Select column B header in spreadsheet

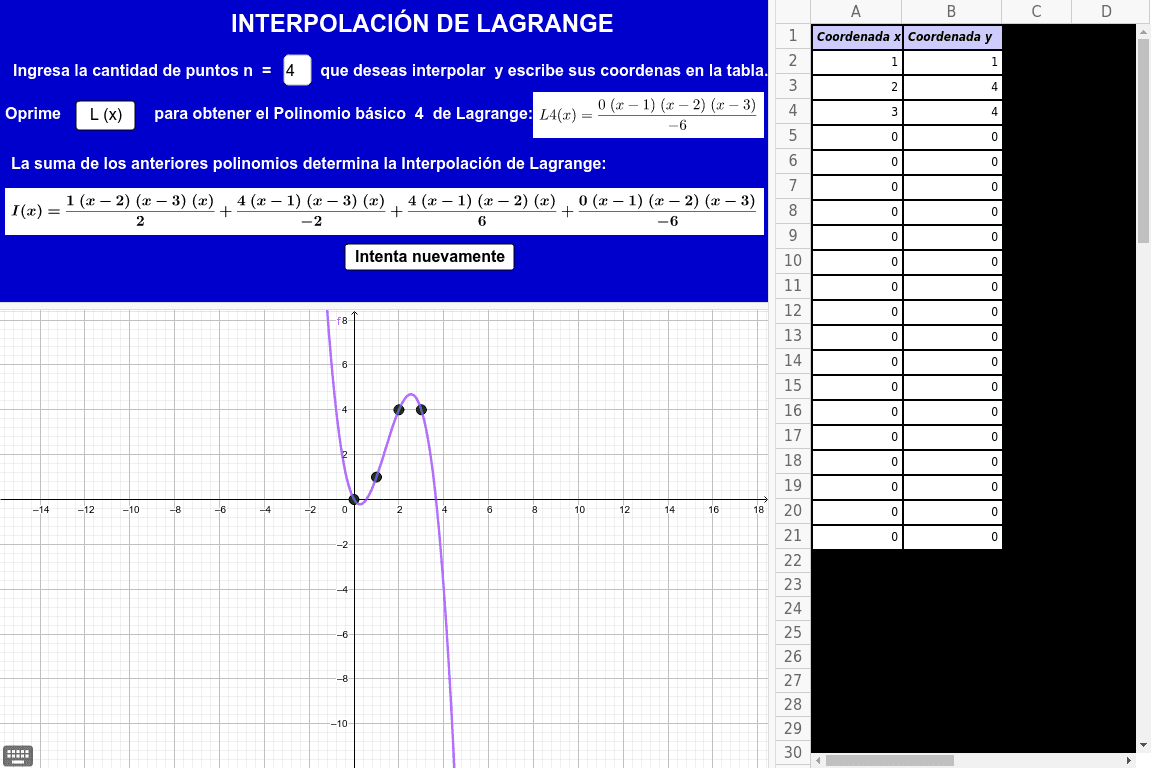[x=951, y=12]
